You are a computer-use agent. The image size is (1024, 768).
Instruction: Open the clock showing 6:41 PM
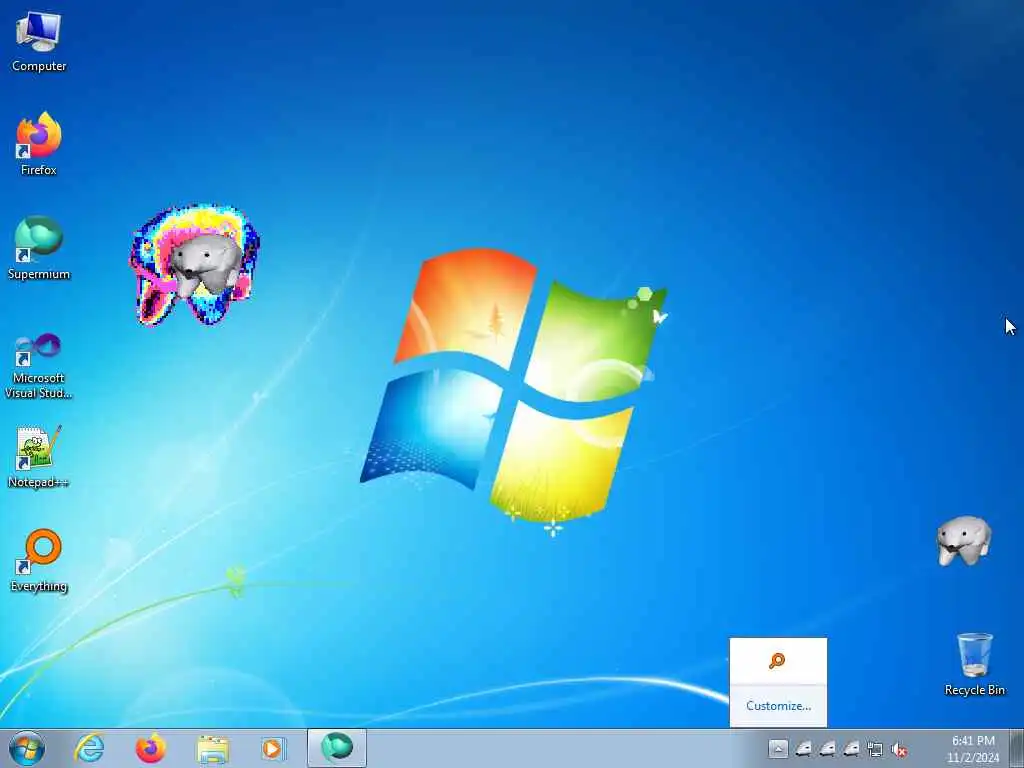click(x=973, y=741)
